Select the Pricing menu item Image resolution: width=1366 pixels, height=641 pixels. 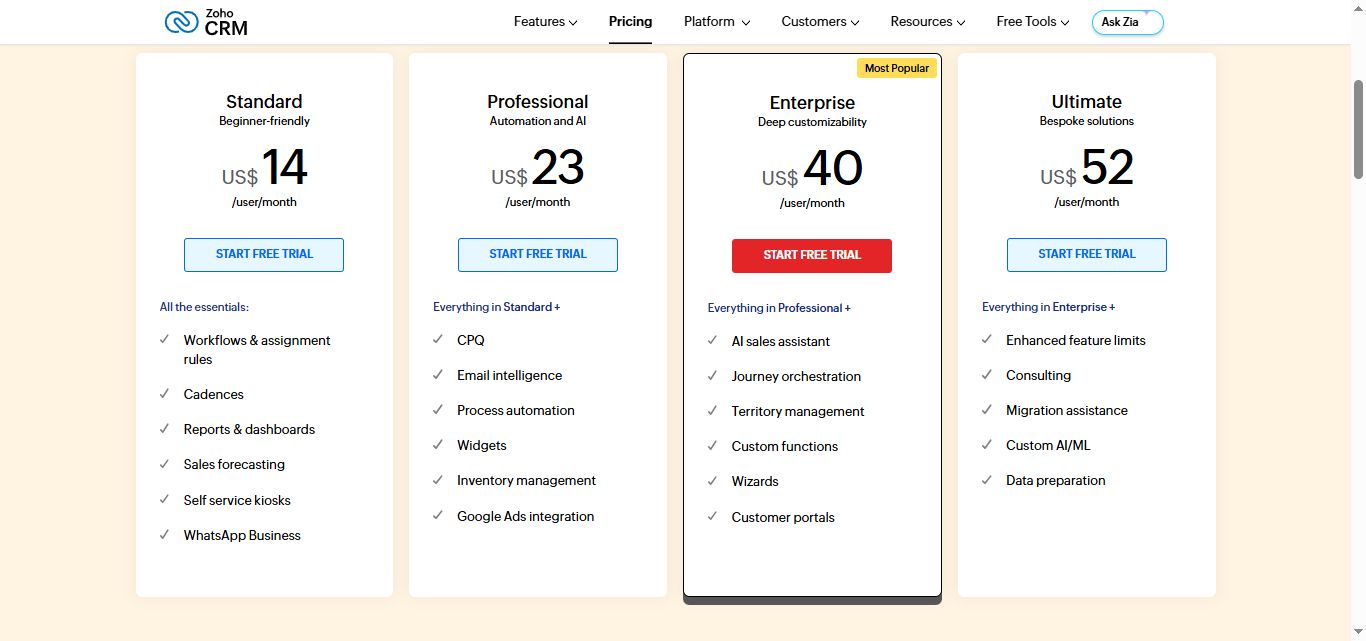[x=630, y=21]
